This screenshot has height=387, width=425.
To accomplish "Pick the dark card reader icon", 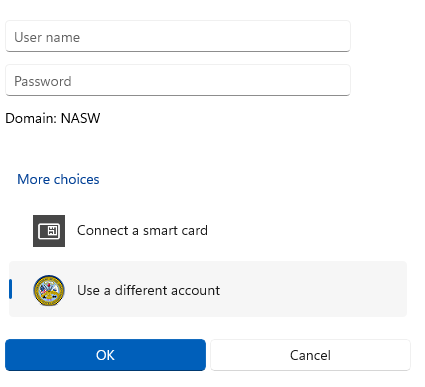I will 49,231.
